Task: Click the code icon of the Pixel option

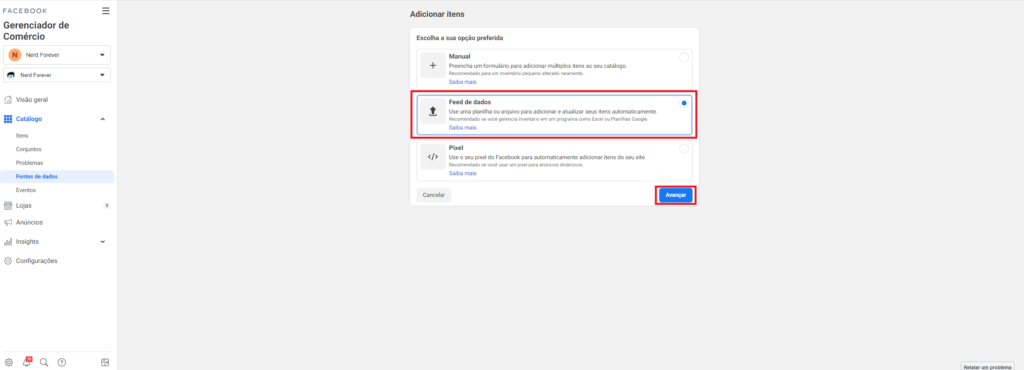Action: tap(432, 157)
